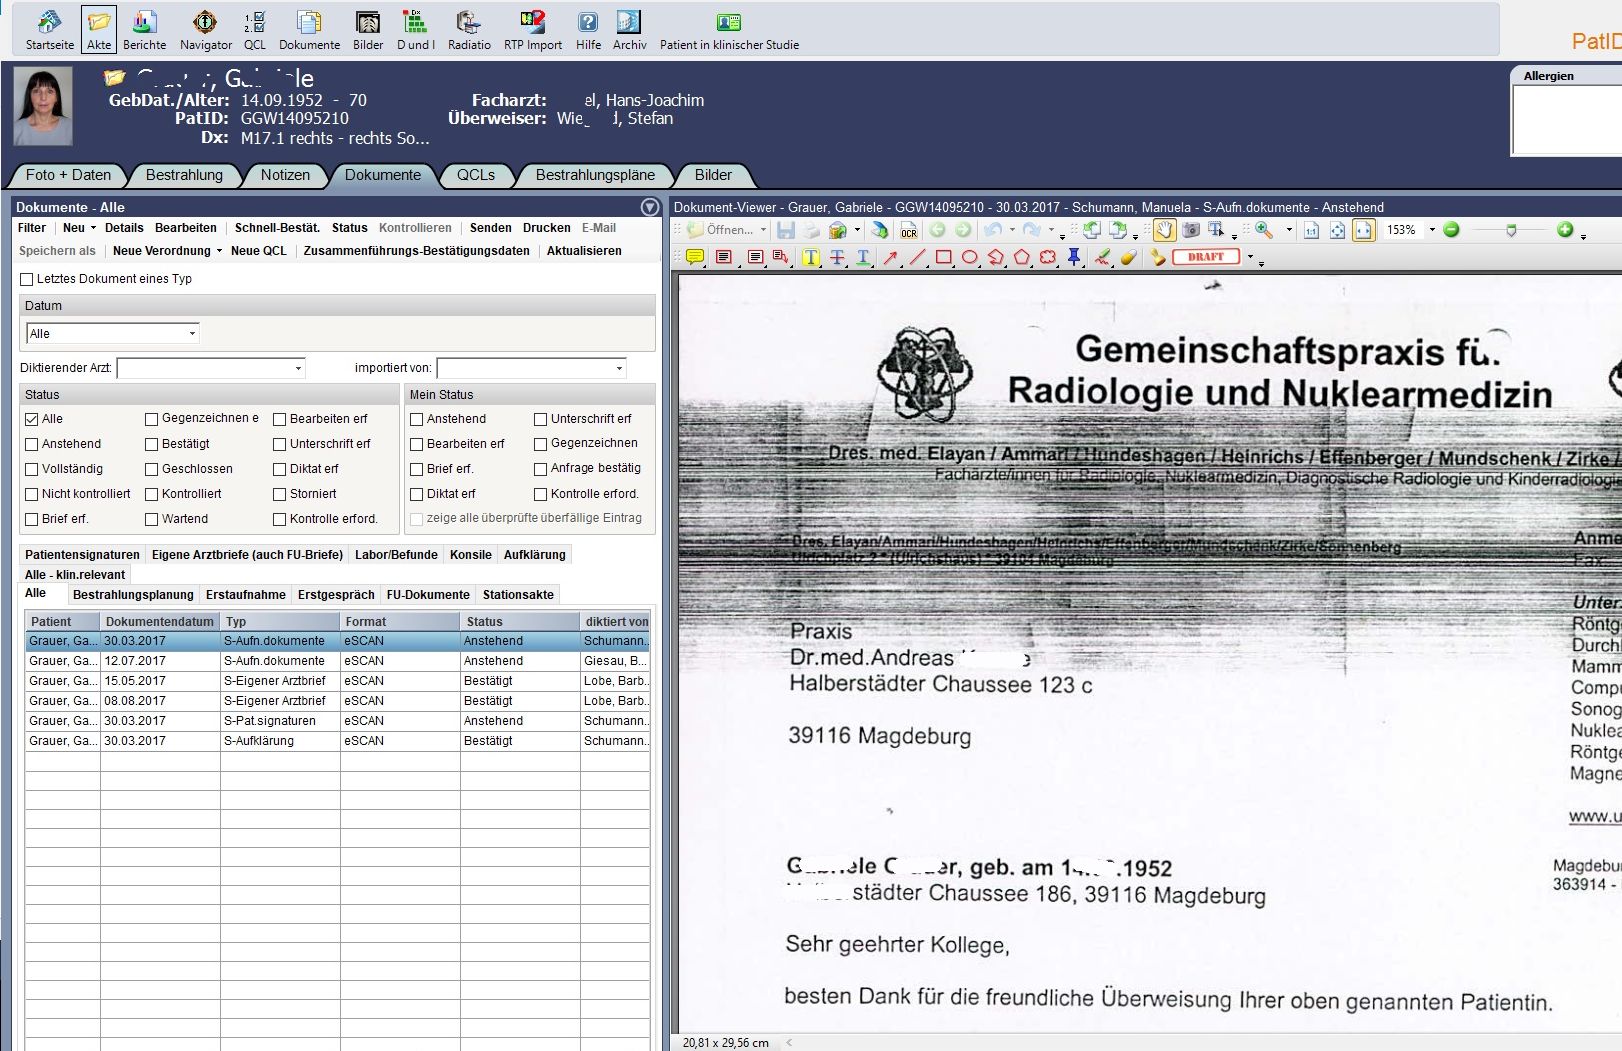Open Radiatio from the main toolbar
Image resolution: width=1622 pixels, height=1051 pixels.
(x=469, y=30)
